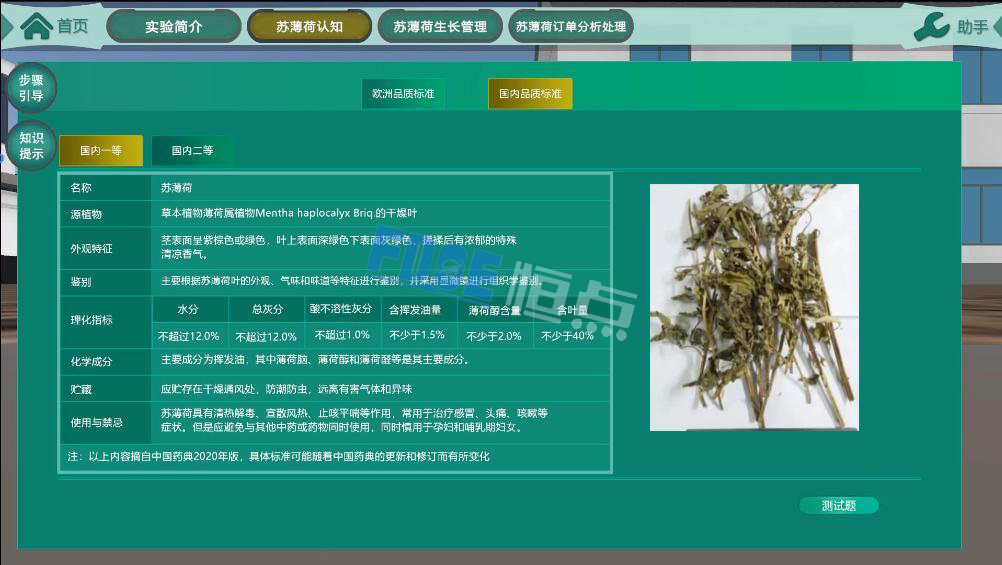Select 国内品质标准 option
The height and width of the screenshot is (565, 1002).
(530, 94)
